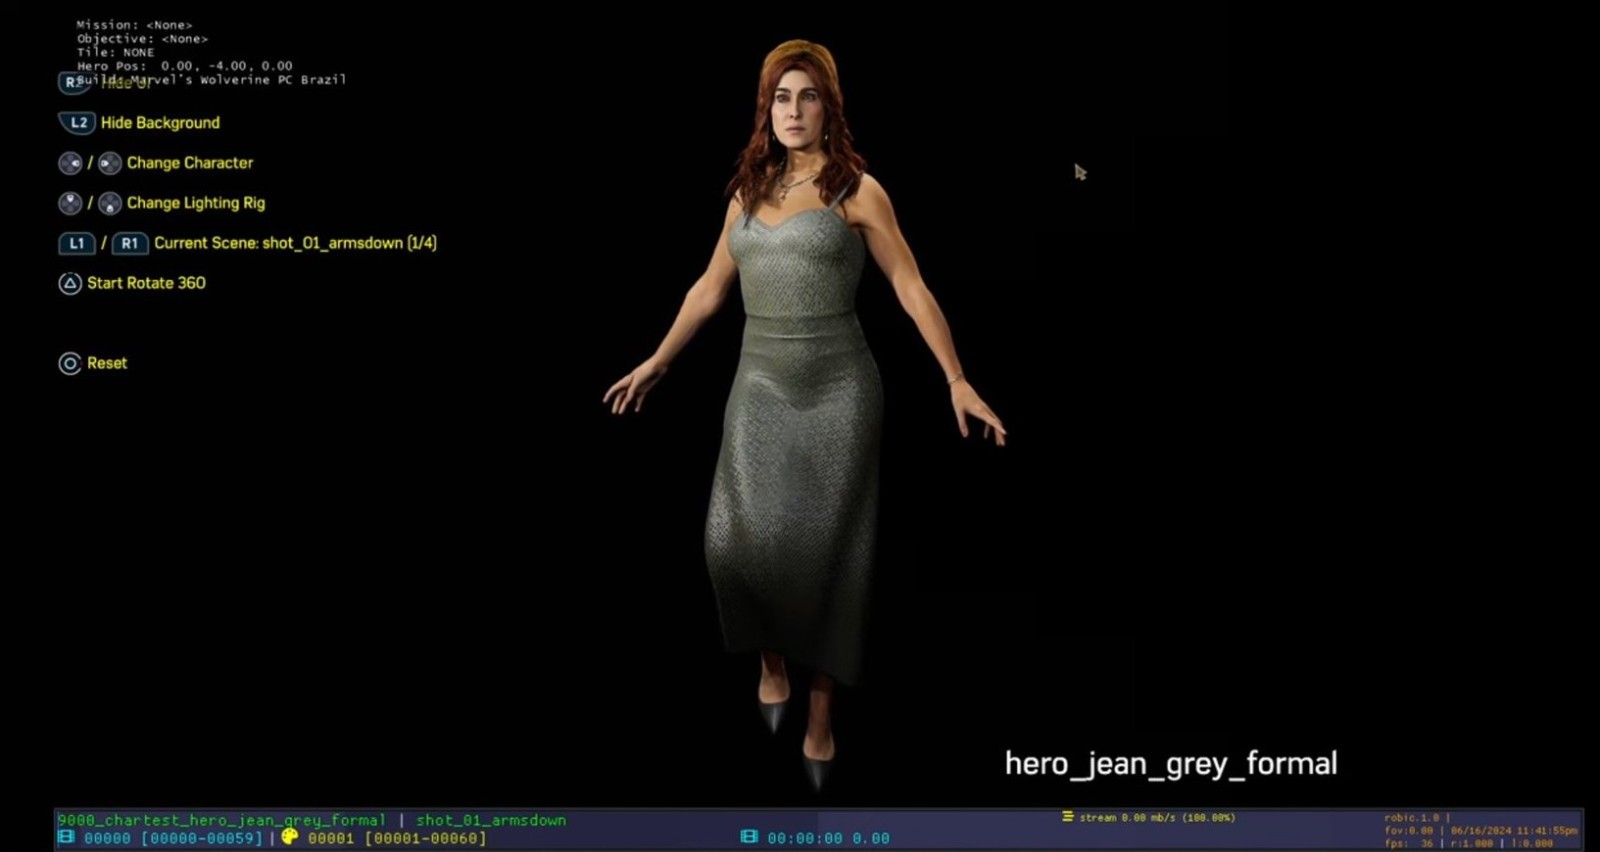Select the Change Lighting Rig option
Screen dimensions: 1600x852
(196, 203)
